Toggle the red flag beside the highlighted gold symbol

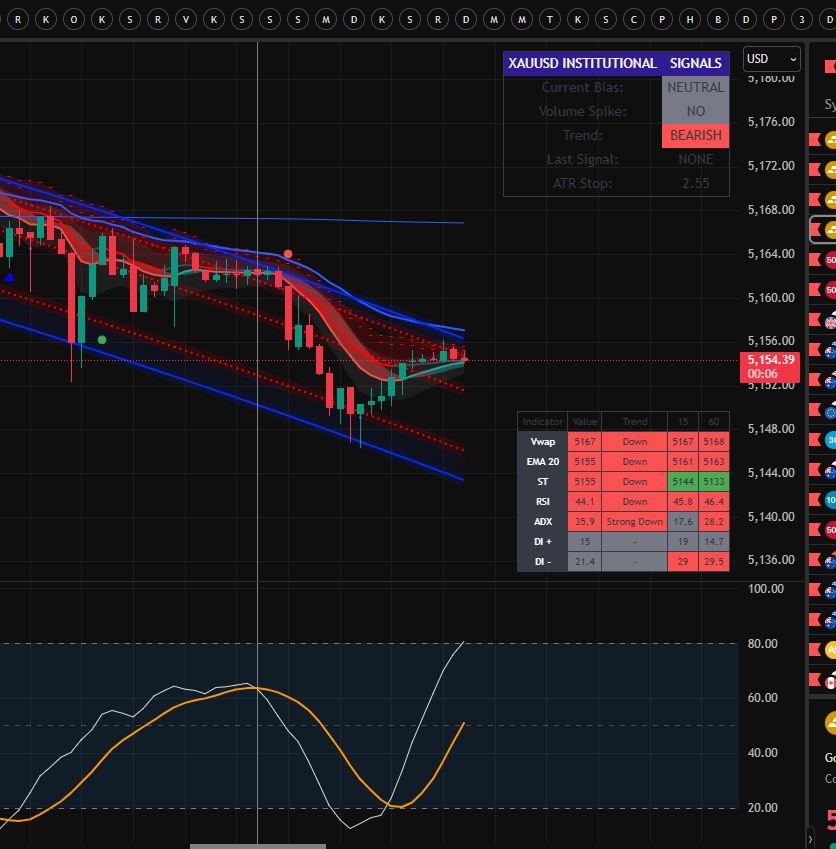815,230
